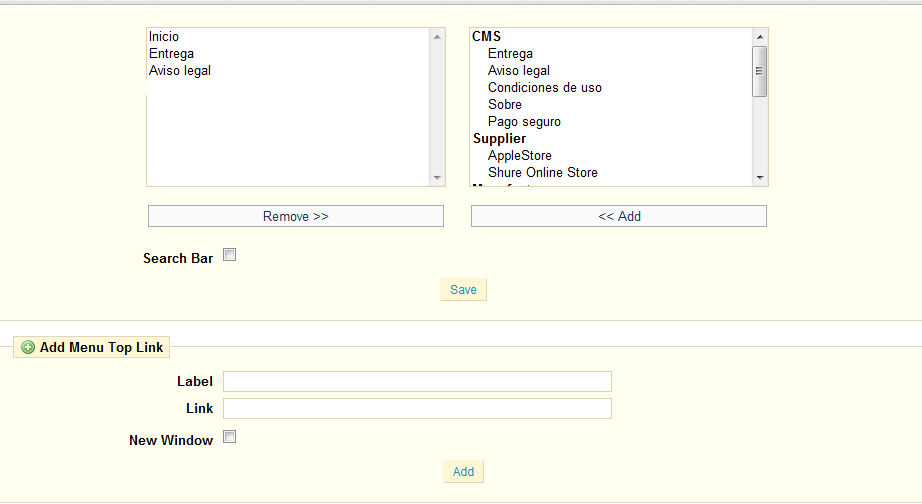Click the Remove >> button
The image size is (922, 504).
pyautogui.click(x=296, y=216)
